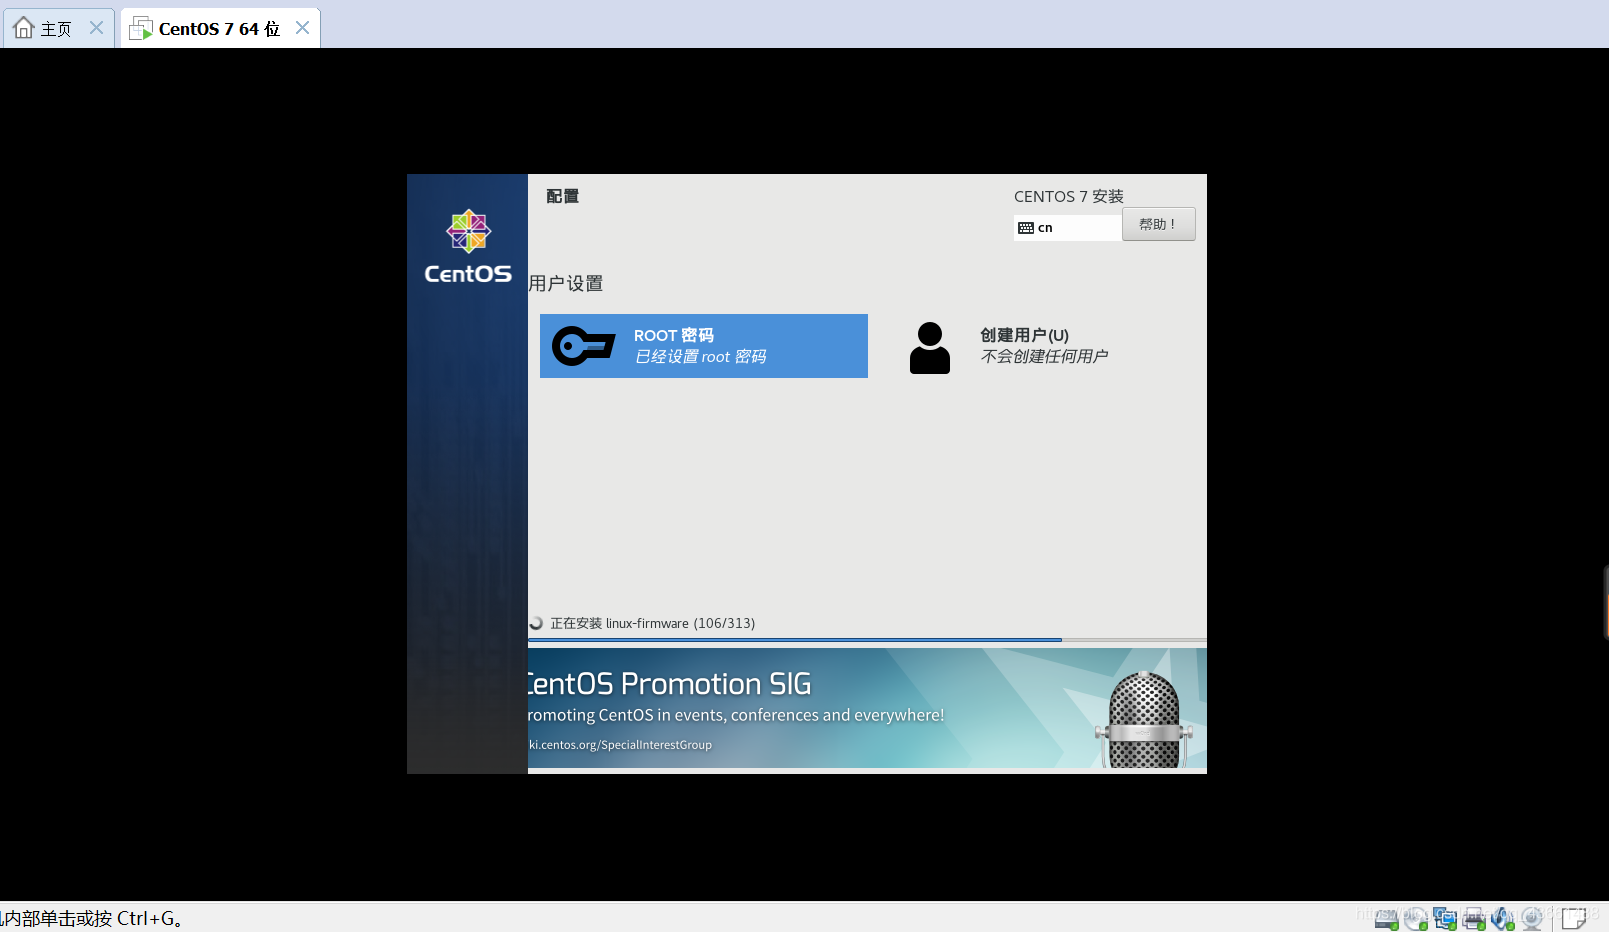The height and width of the screenshot is (932, 1609).
Task: Select the cn keyboard layout indicator
Action: coord(1067,228)
